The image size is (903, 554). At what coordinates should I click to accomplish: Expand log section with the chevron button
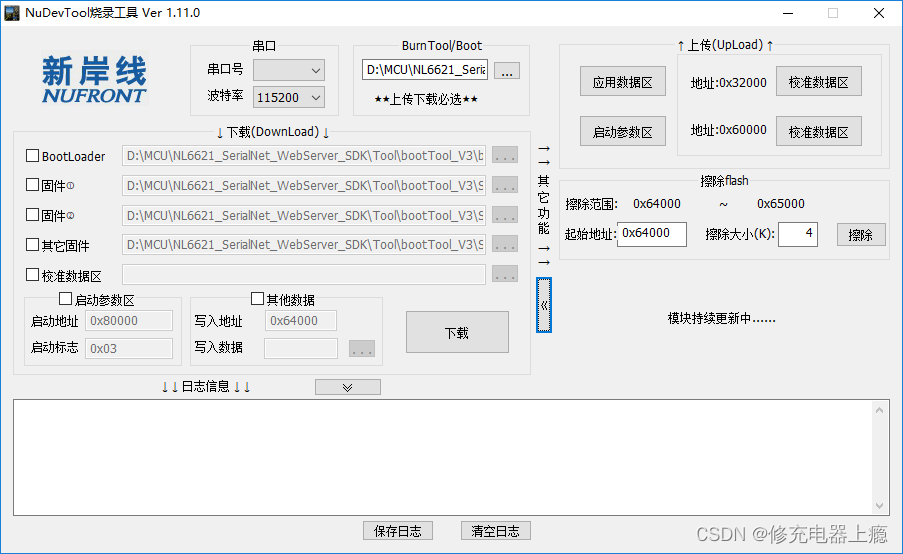click(x=347, y=387)
